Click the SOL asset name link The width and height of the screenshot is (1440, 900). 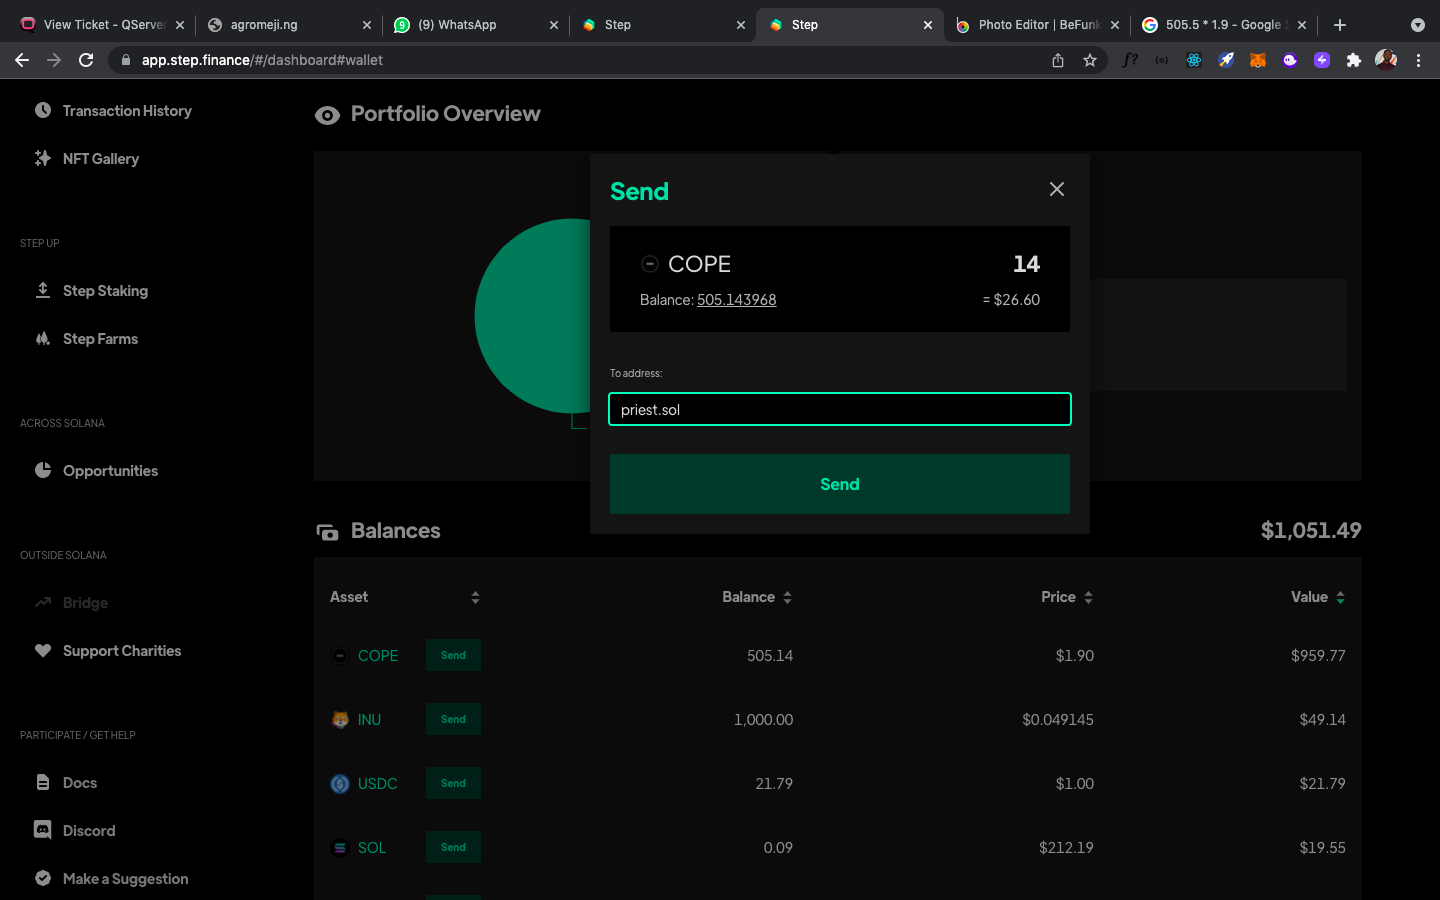[372, 848]
